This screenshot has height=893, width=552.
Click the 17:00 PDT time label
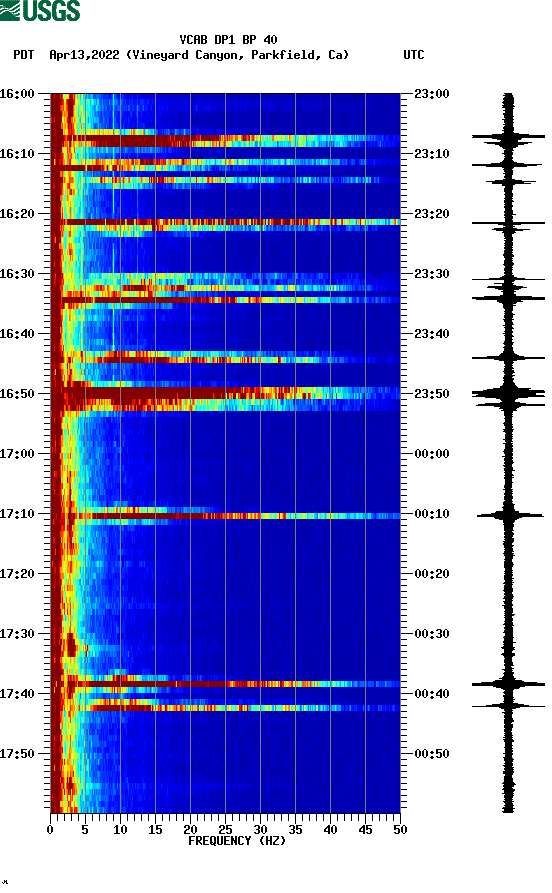pos(17,454)
